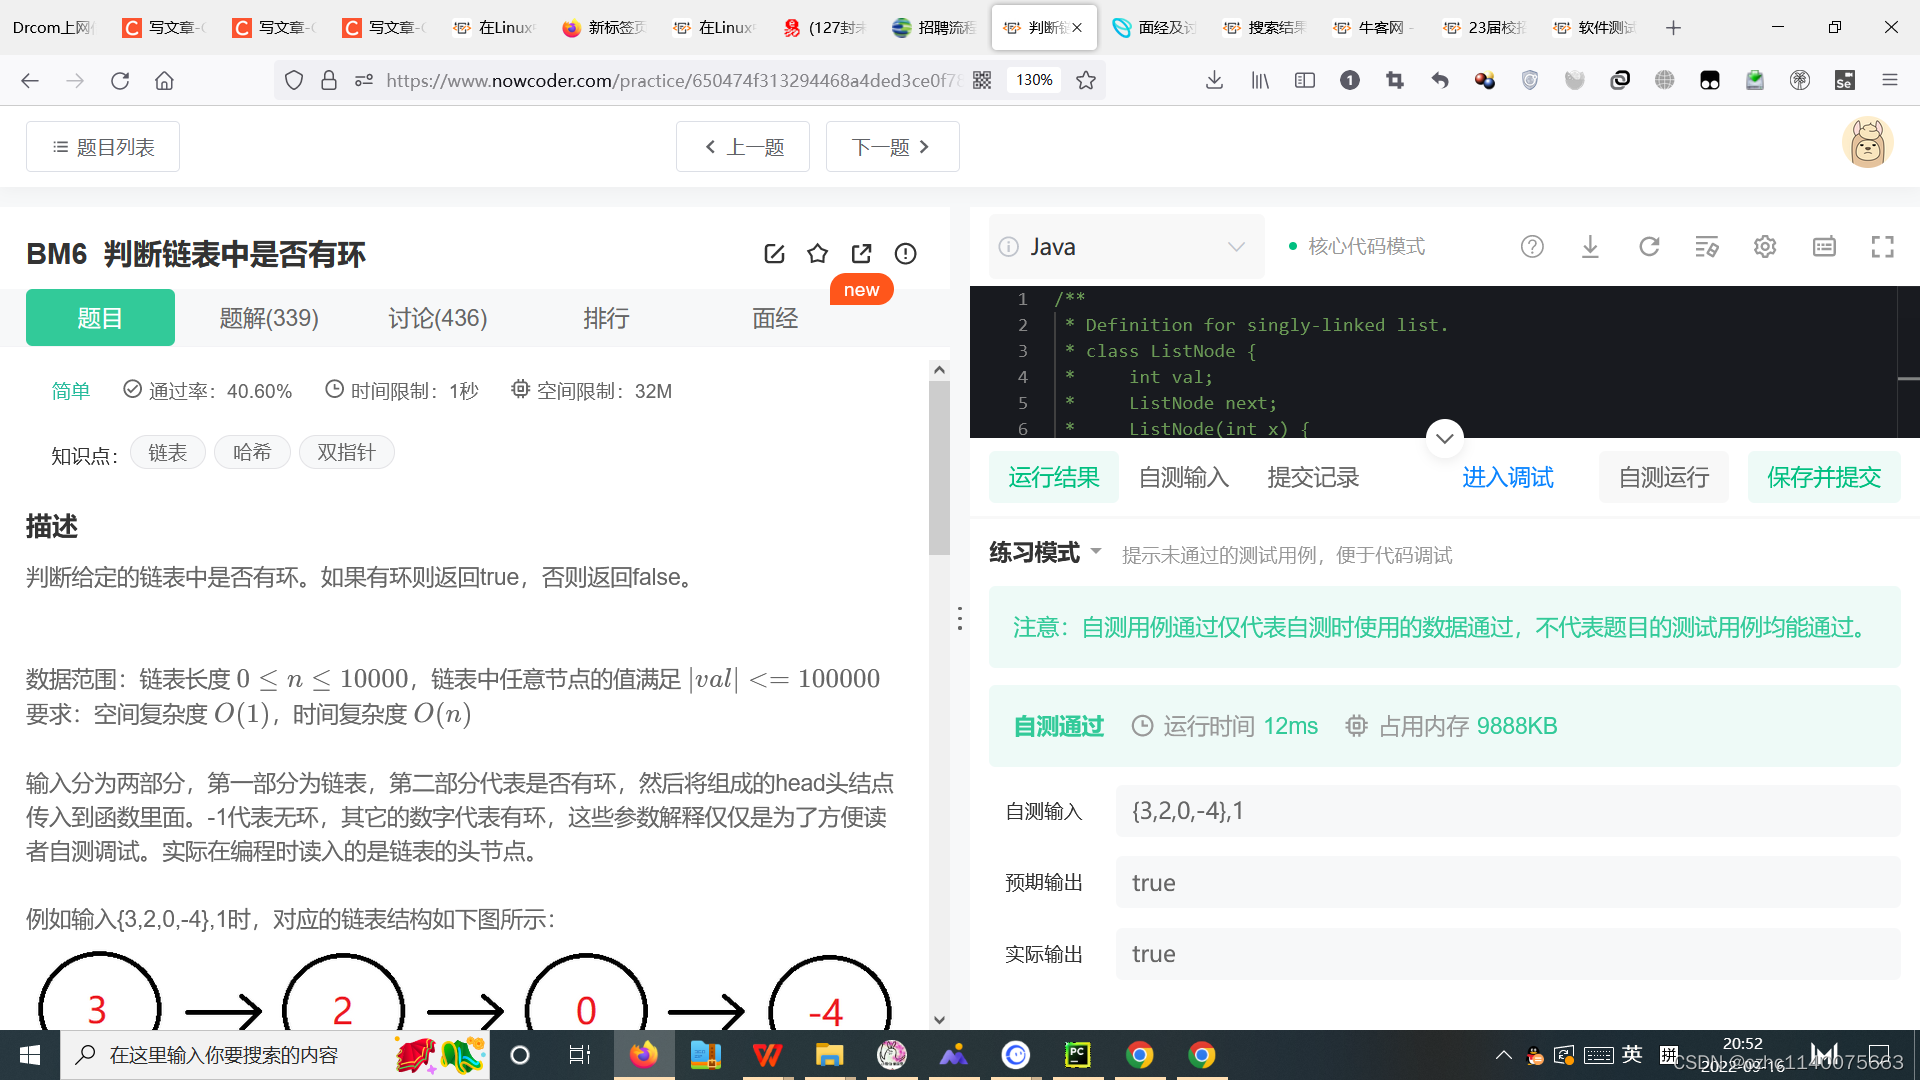Screen dimensions: 1920x1080
Task: Open the code editor settings gear
Action: [x=1764, y=246]
